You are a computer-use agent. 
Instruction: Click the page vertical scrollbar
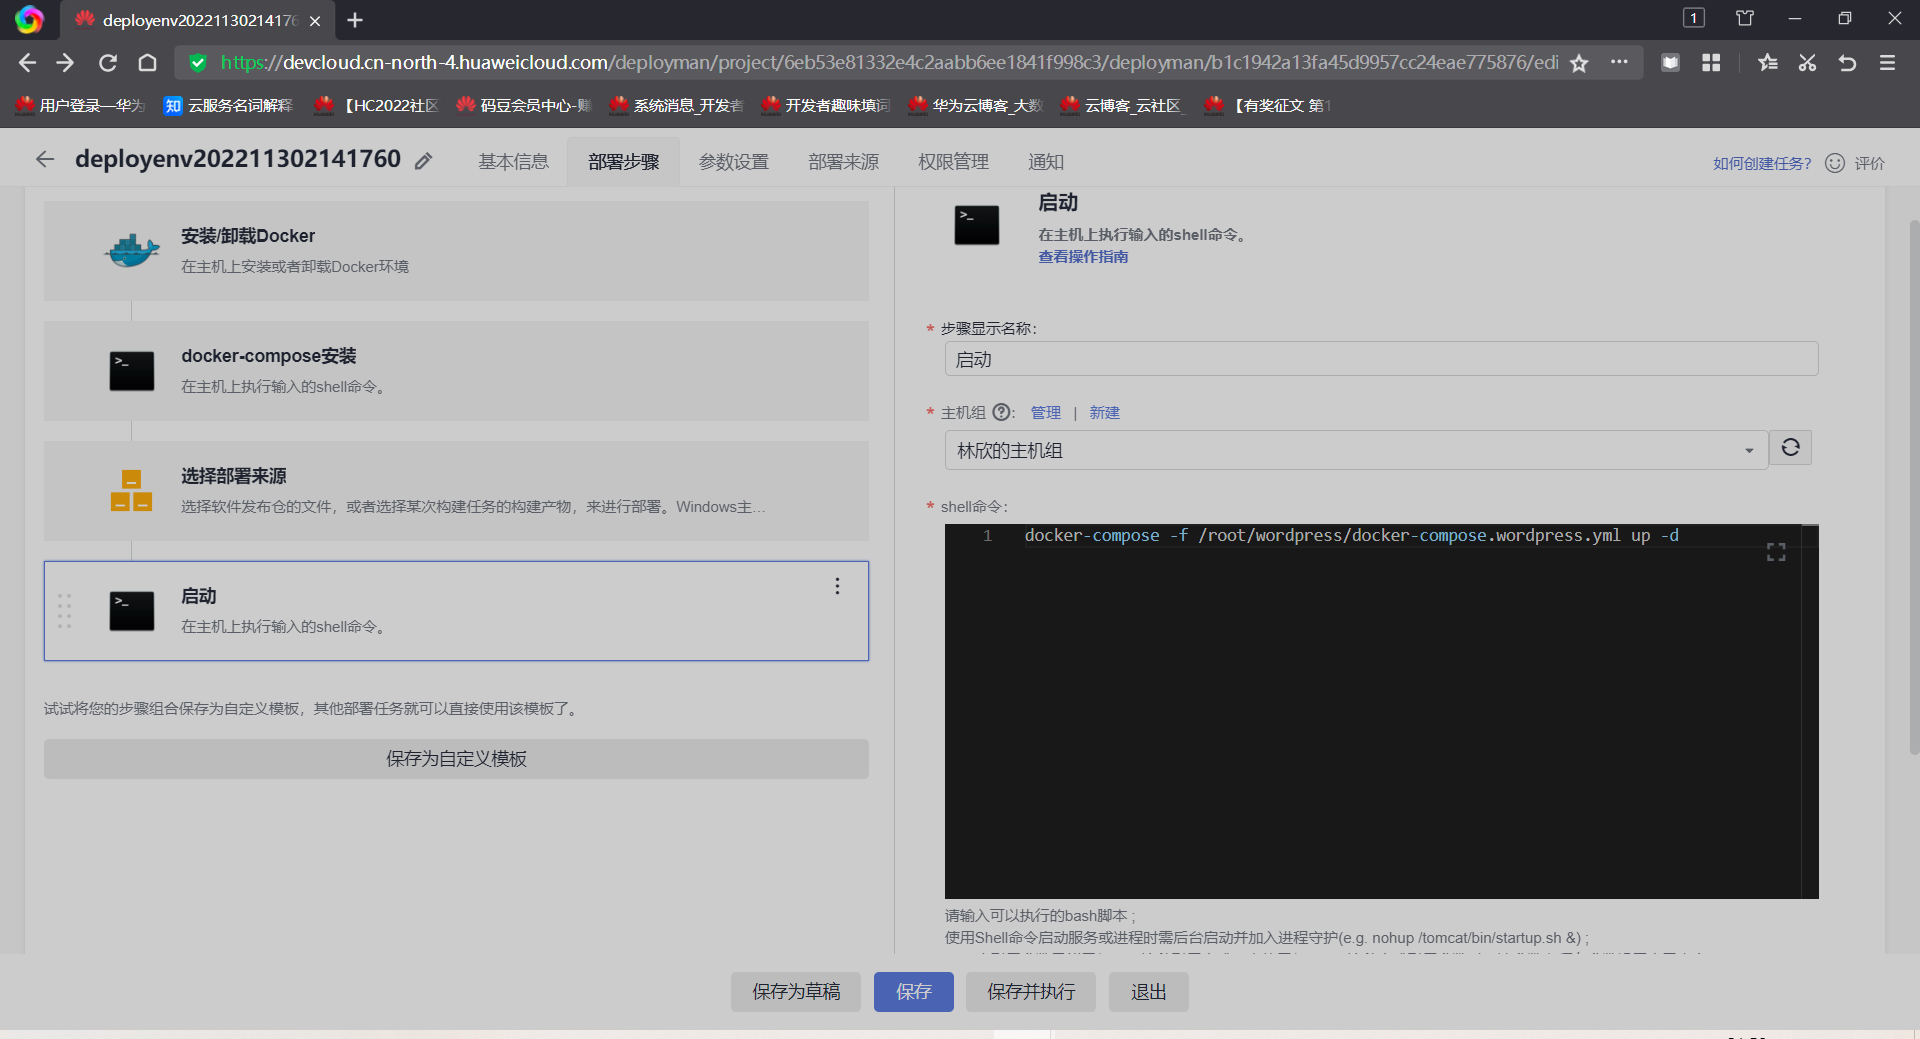[x=1914, y=486]
